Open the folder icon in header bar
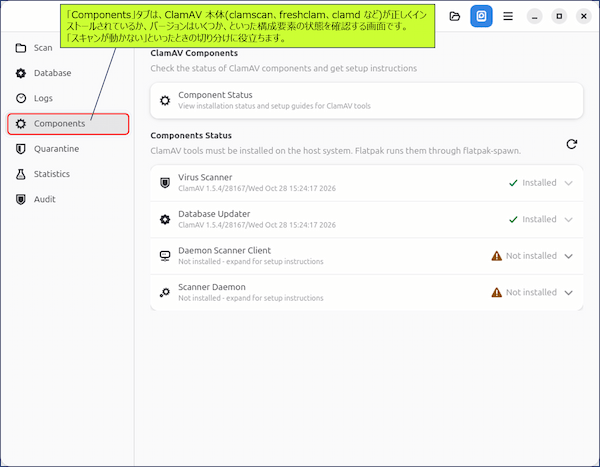The width and height of the screenshot is (600, 467). pos(455,16)
